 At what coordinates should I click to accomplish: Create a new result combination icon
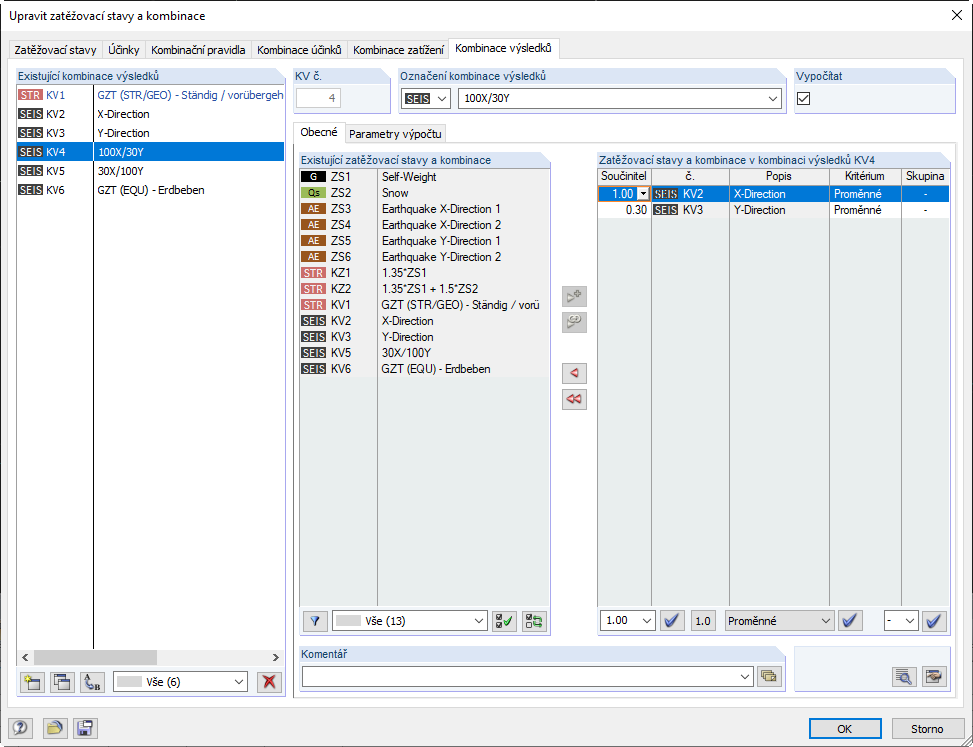point(32,682)
